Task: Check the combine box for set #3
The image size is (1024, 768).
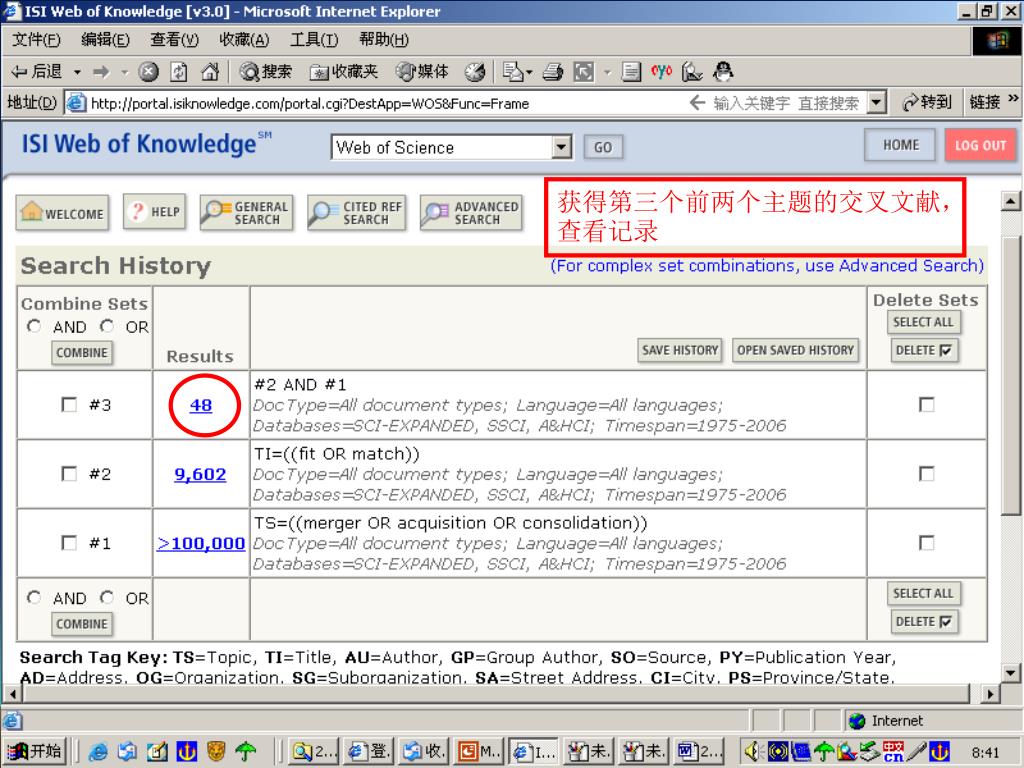Action: (x=69, y=404)
